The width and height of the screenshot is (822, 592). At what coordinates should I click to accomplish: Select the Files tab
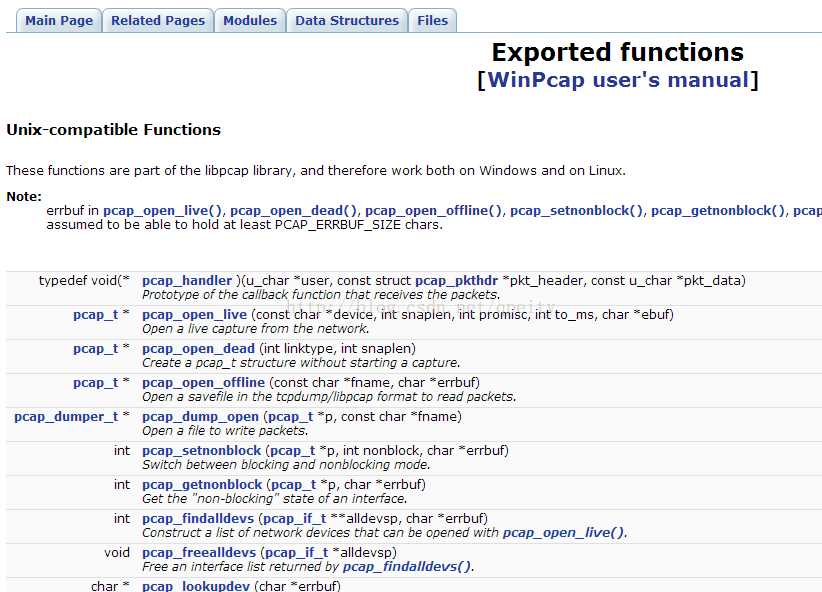[x=432, y=20]
